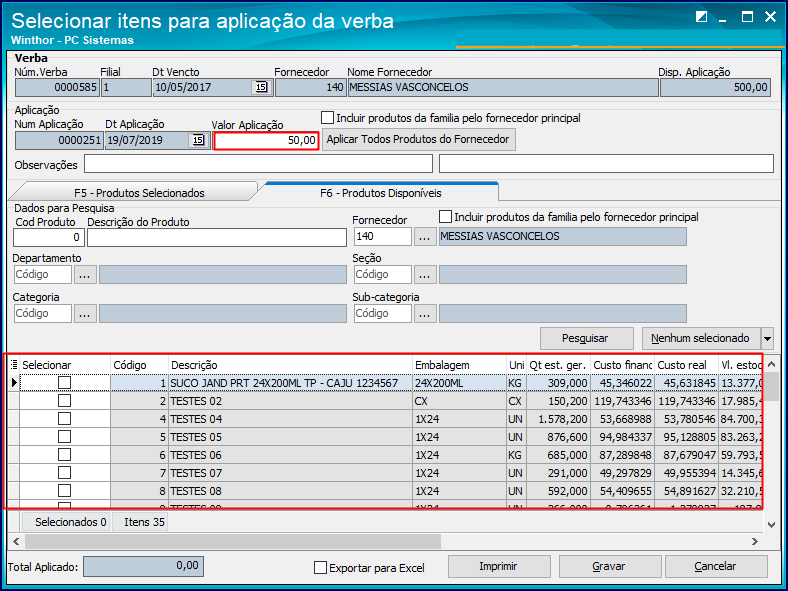This screenshot has width=788, height=591.
Task: Click the Selecionar column header
Action: point(65,365)
